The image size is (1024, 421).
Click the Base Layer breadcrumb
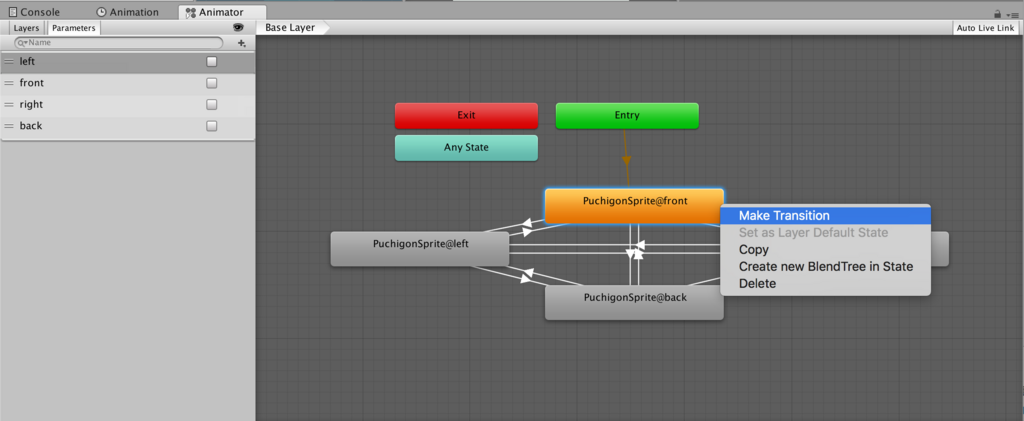291,28
